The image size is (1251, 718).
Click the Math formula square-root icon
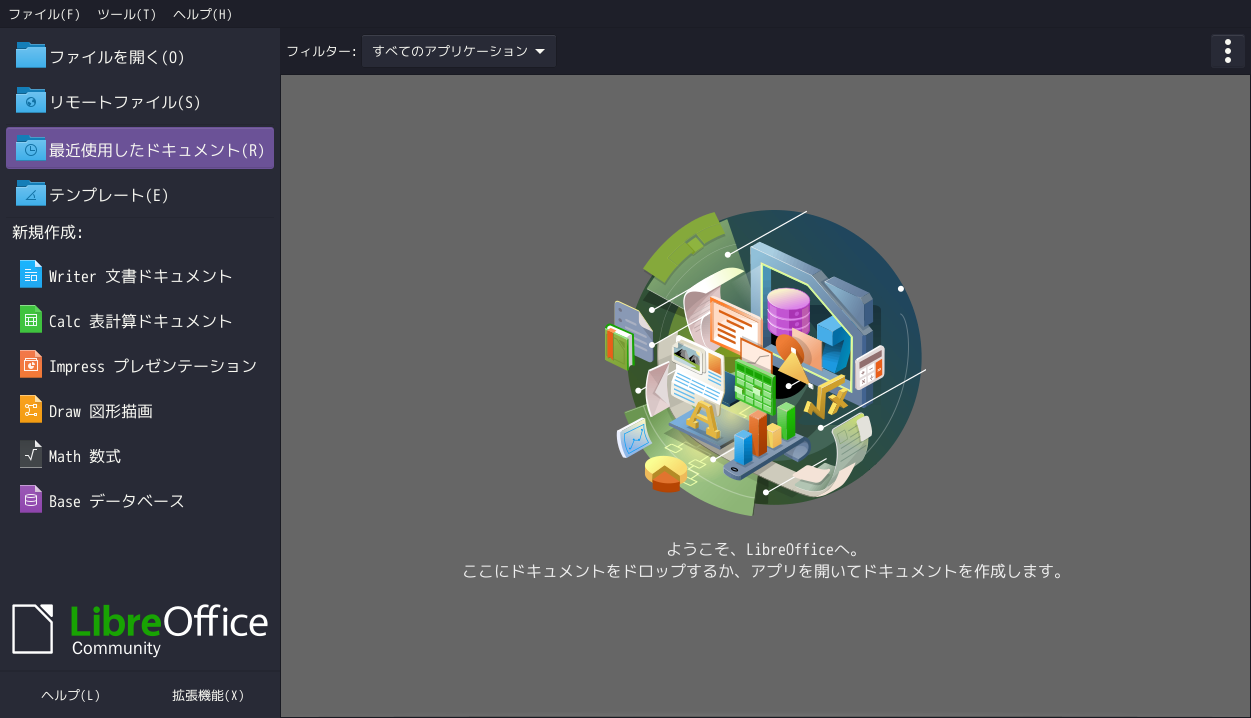pyautogui.click(x=31, y=455)
